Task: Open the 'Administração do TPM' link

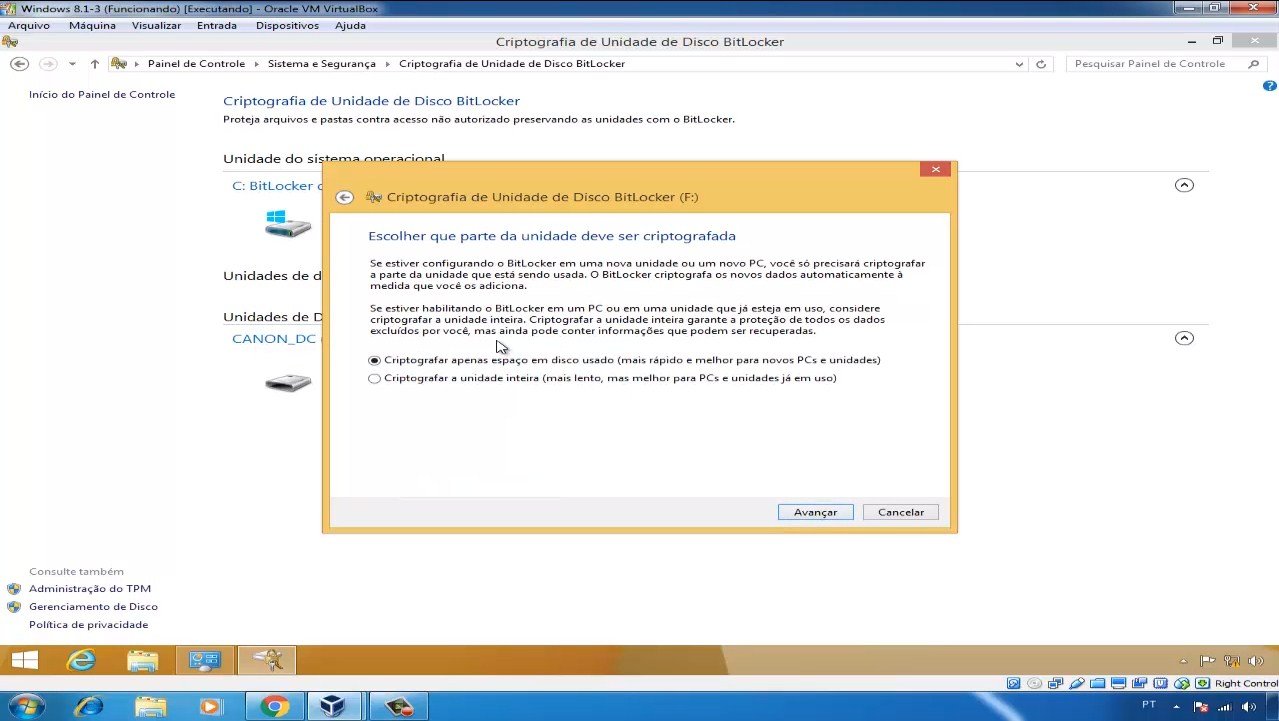Action: (x=90, y=589)
